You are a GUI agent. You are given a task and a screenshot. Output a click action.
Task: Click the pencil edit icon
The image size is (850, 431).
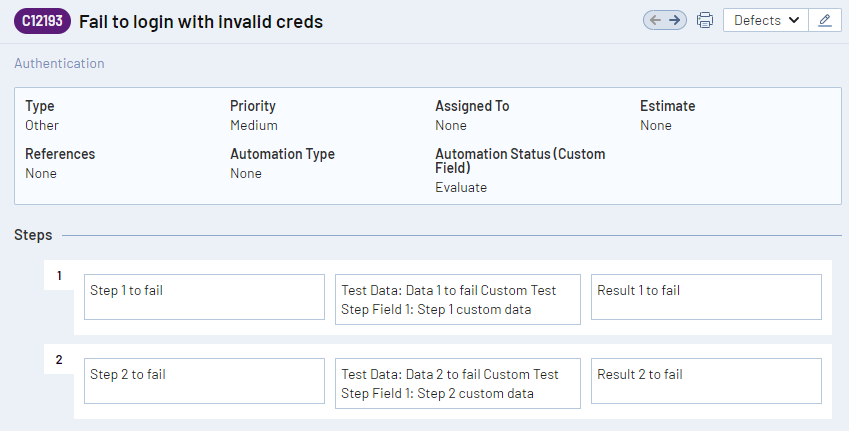[x=824, y=20]
